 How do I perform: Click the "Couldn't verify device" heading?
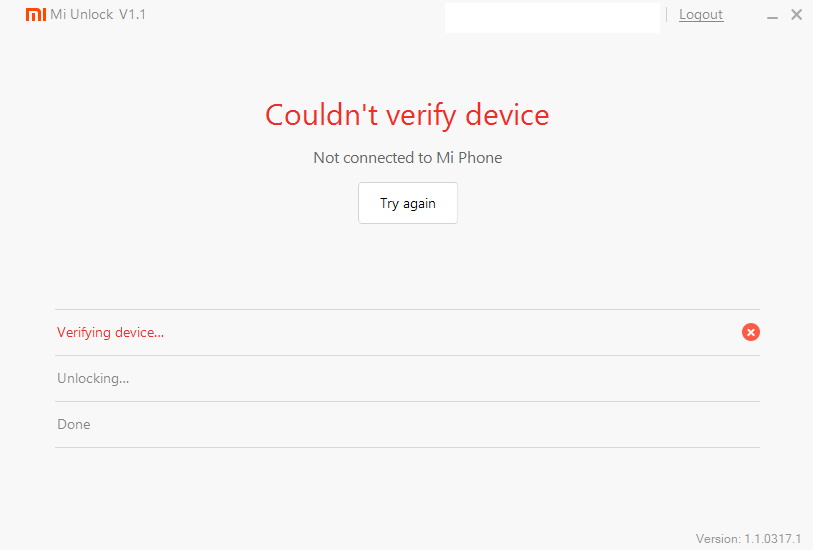pos(407,115)
